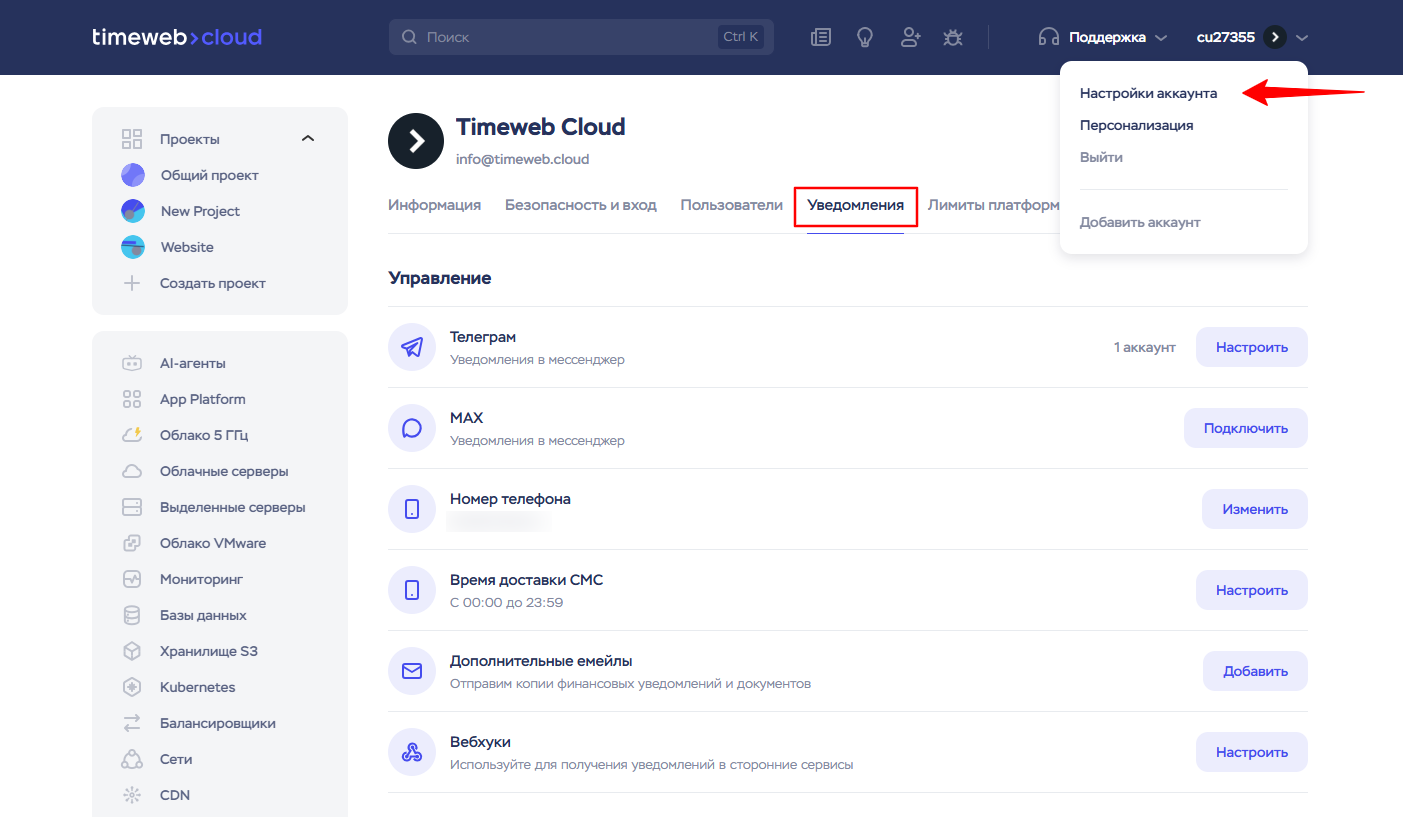Click the Облако VMware sidebar icon
The height and width of the screenshot is (817, 1403).
point(132,543)
